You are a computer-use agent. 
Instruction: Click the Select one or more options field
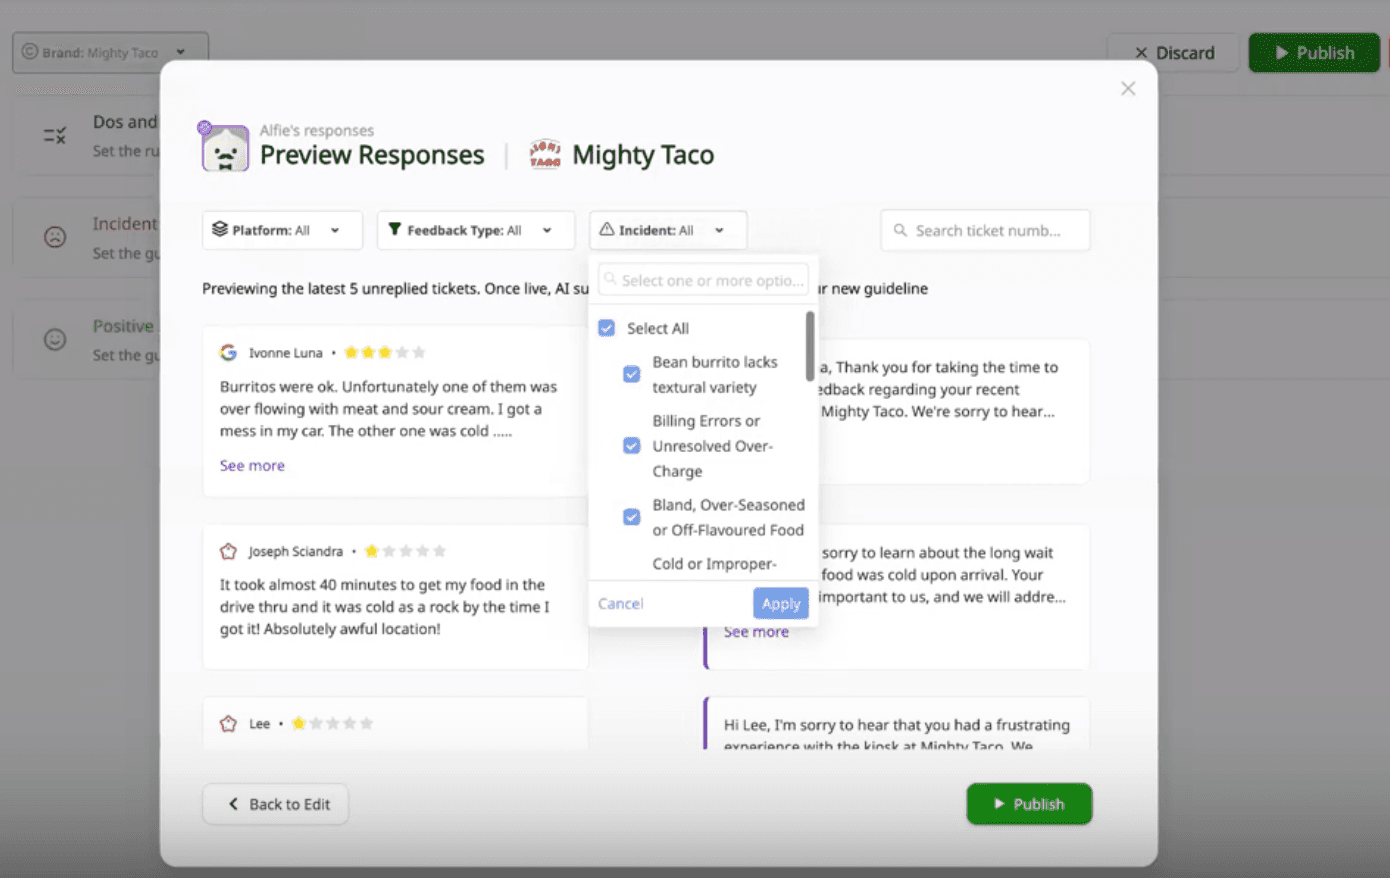703,280
